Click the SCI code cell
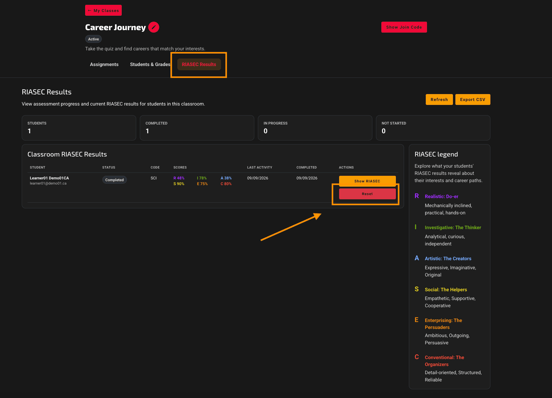Screen dimensions: 552x398 coord(153,178)
